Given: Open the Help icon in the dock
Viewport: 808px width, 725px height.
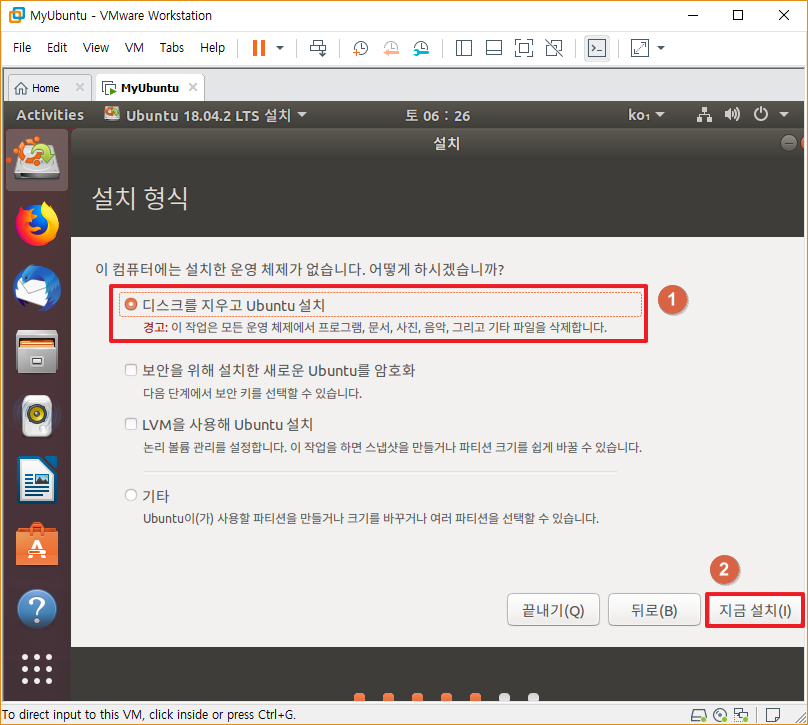Looking at the screenshot, I should tap(37, 609).
